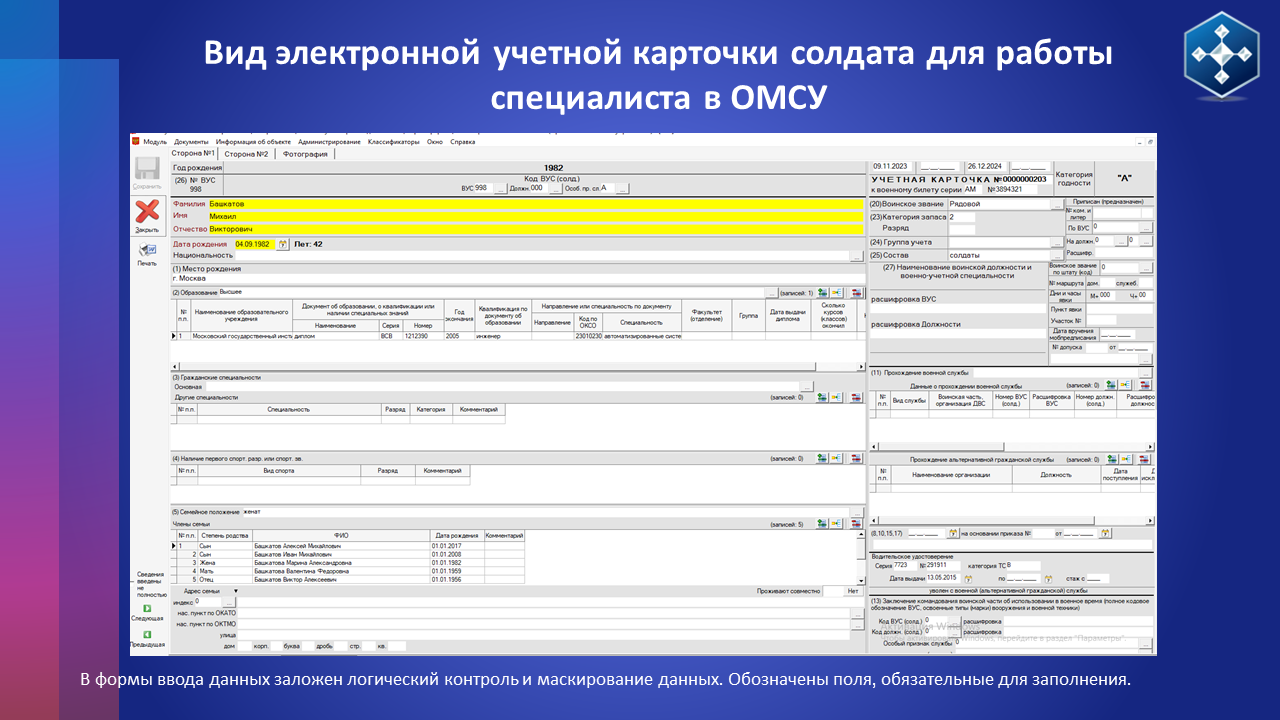Click the education table horizontal scrollbar
This screenshot has height=720, width=1280.
click(516, 366)
